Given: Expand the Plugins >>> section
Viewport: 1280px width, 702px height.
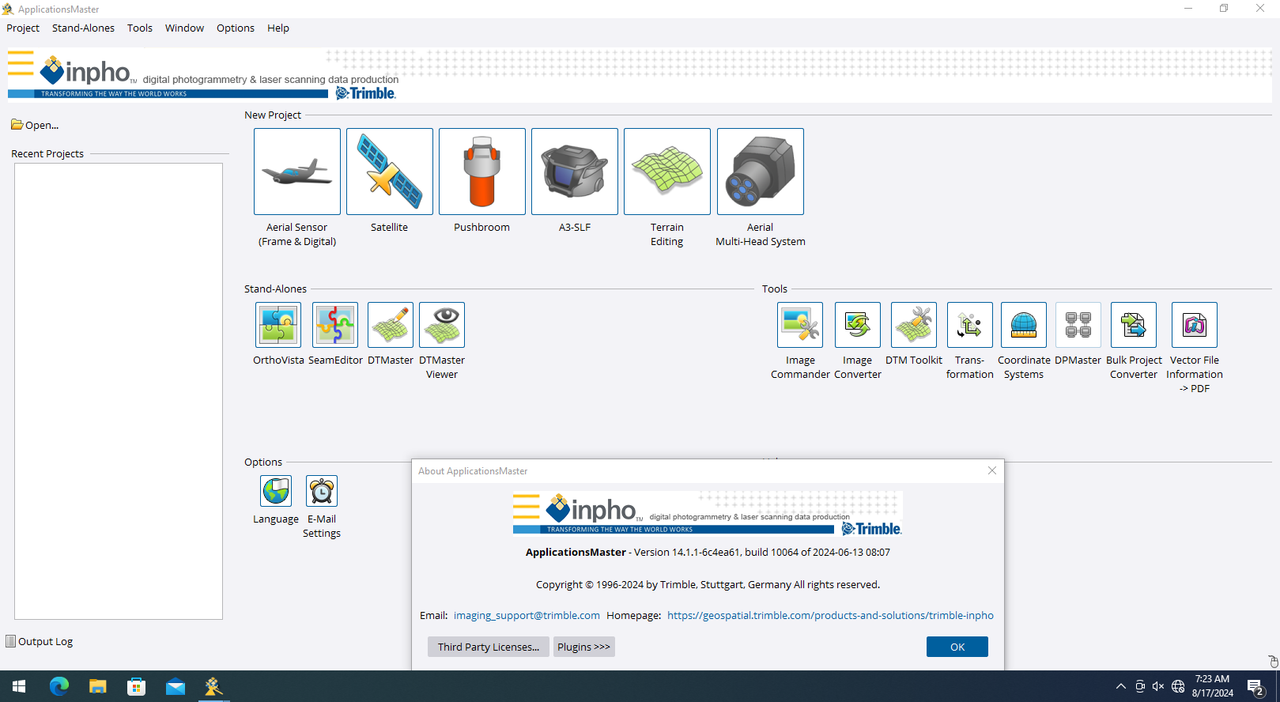Looking at the screenshot, I should [584, 647].
